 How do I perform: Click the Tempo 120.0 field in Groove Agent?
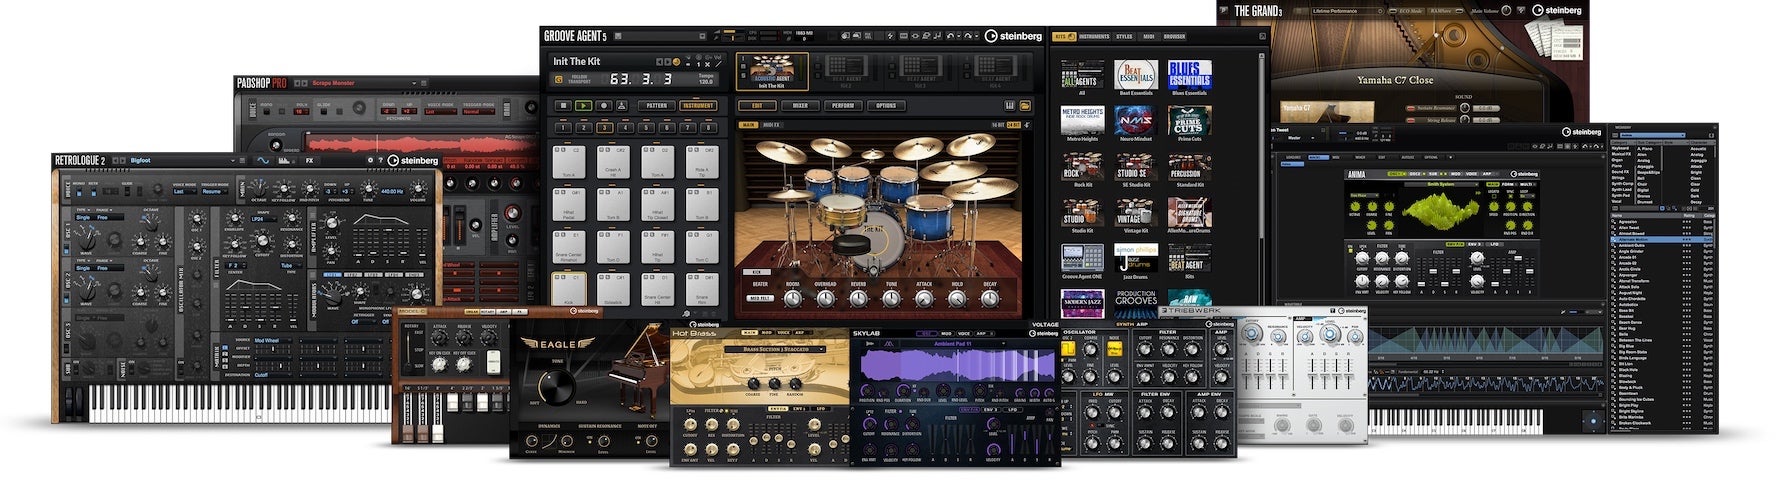point(706,79)
